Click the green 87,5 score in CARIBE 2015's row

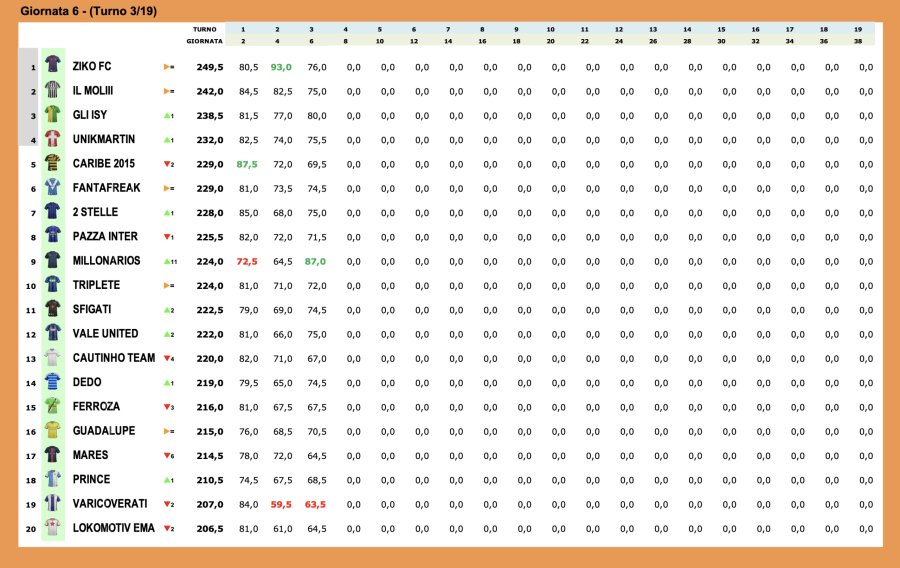click(247, 164)
